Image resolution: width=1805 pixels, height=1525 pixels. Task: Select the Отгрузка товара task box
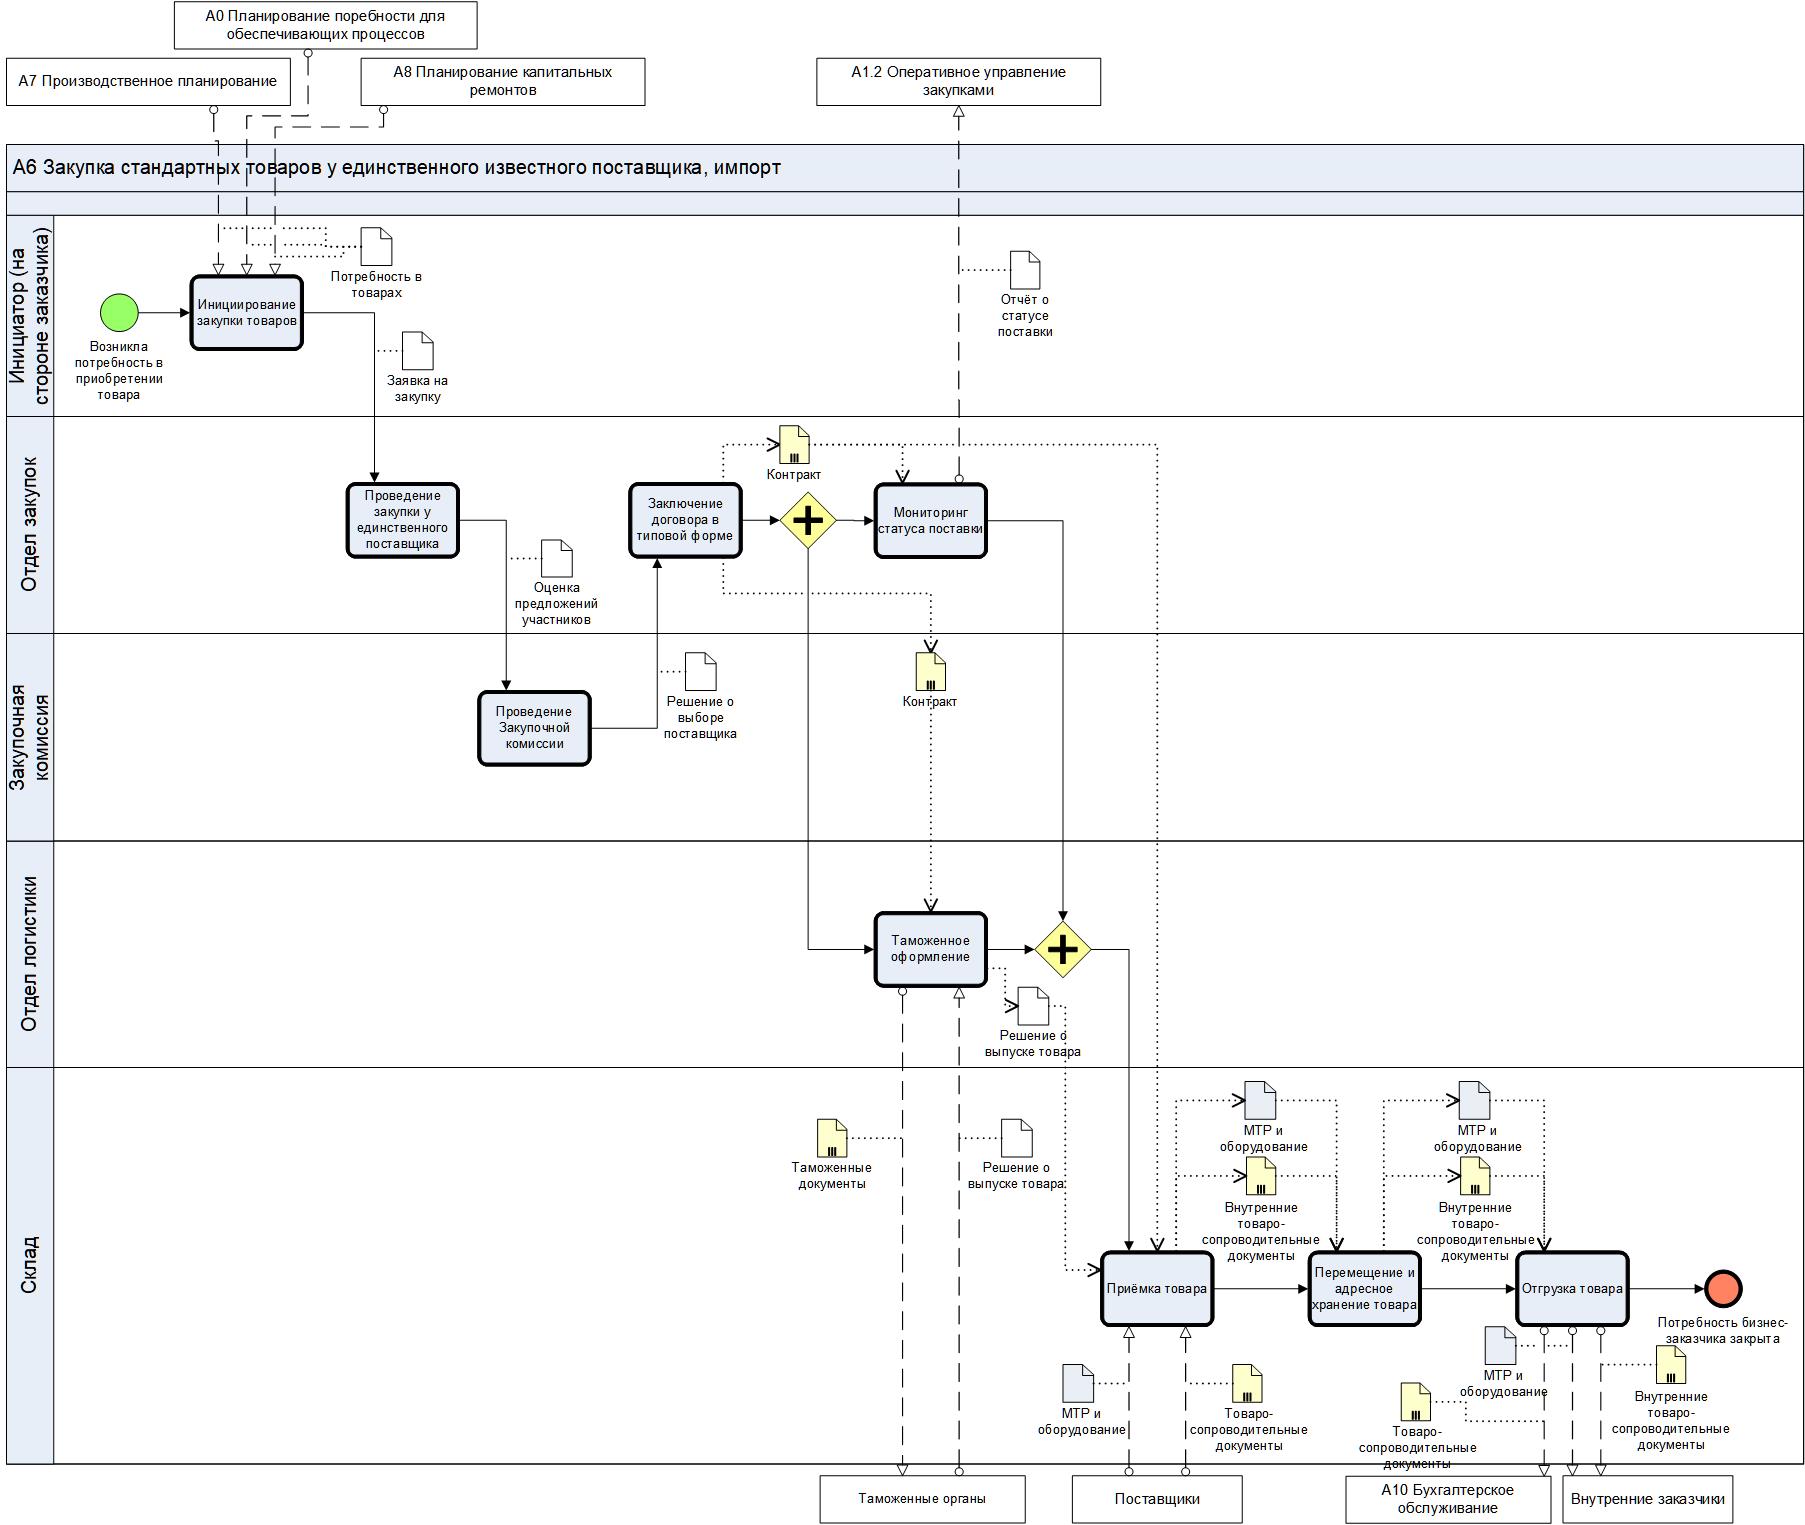point(1571,1288)
